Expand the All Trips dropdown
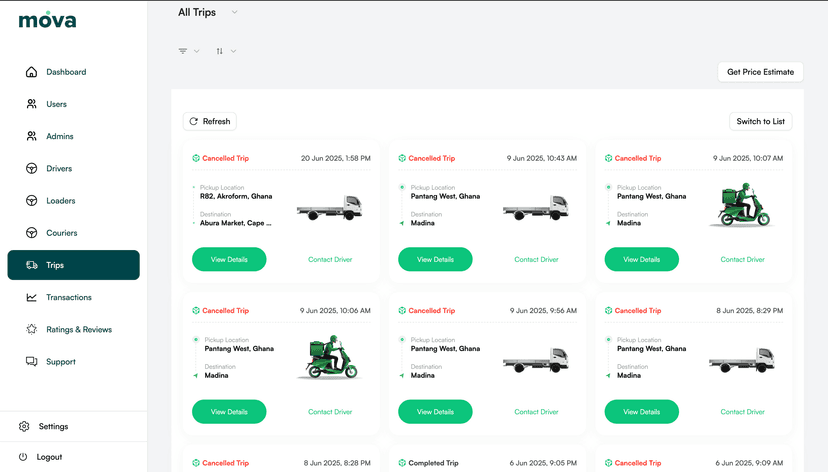This screenshot has width=828, height=472. coord(234,13)
